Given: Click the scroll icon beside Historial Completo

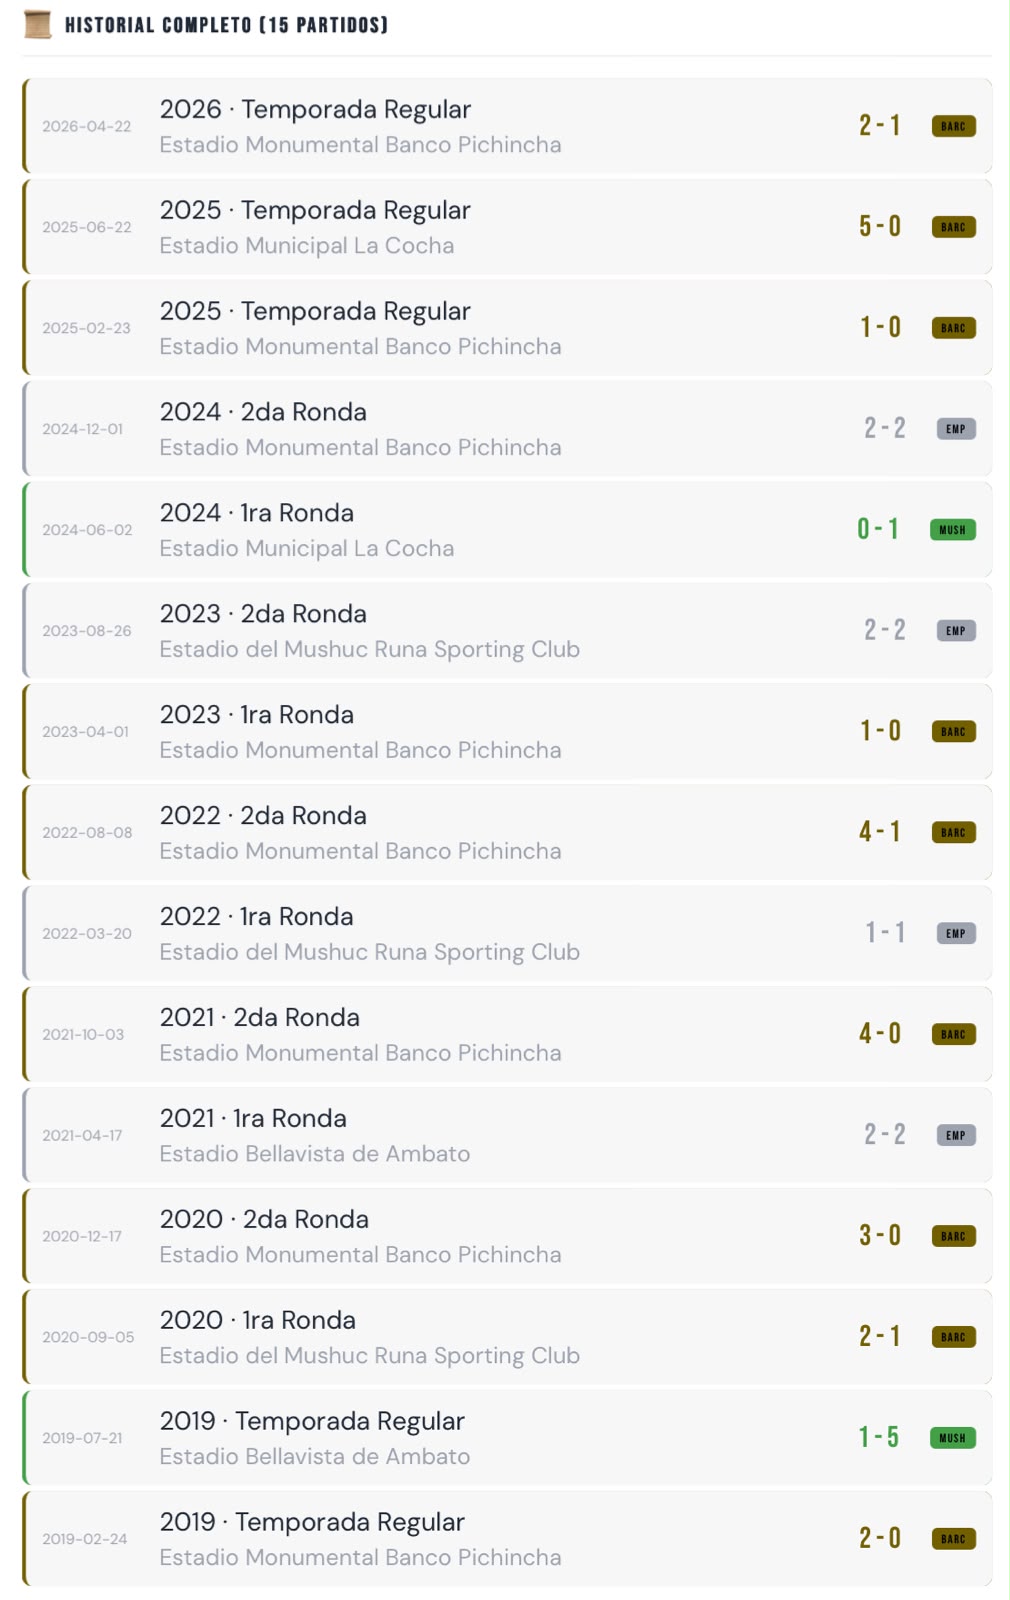Looking at the screenshot, I should pyautogui.click(x=38, y=24).
